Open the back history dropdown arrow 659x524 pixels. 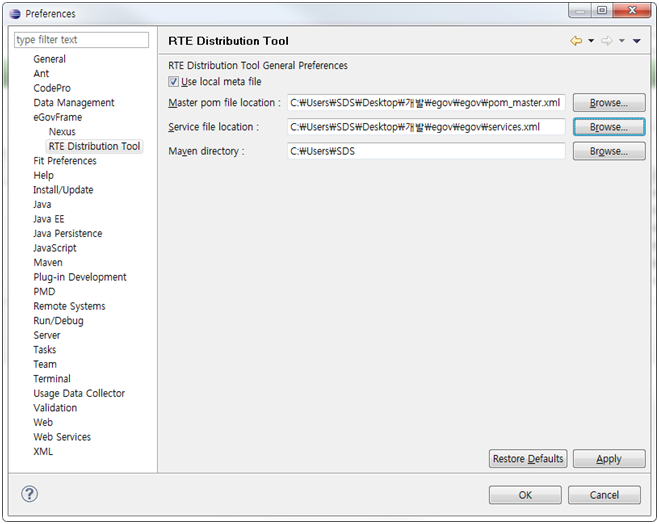point(591,41)
